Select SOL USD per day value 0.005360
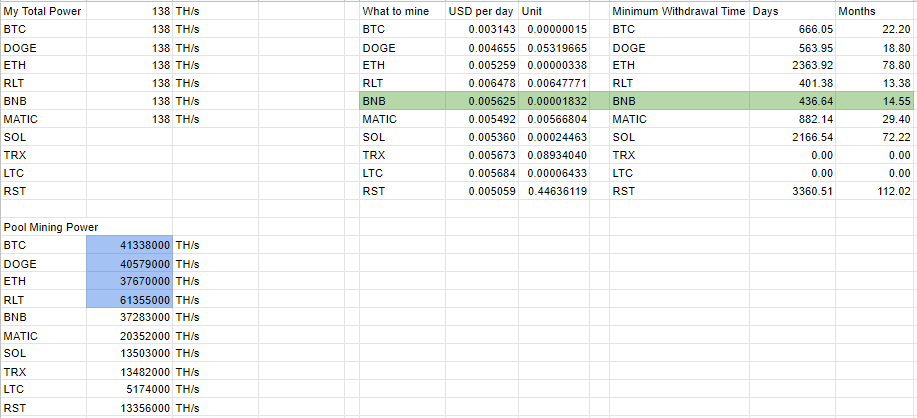Screen dimensions: 917x418 pyautogui.click(x=481, y=137)
